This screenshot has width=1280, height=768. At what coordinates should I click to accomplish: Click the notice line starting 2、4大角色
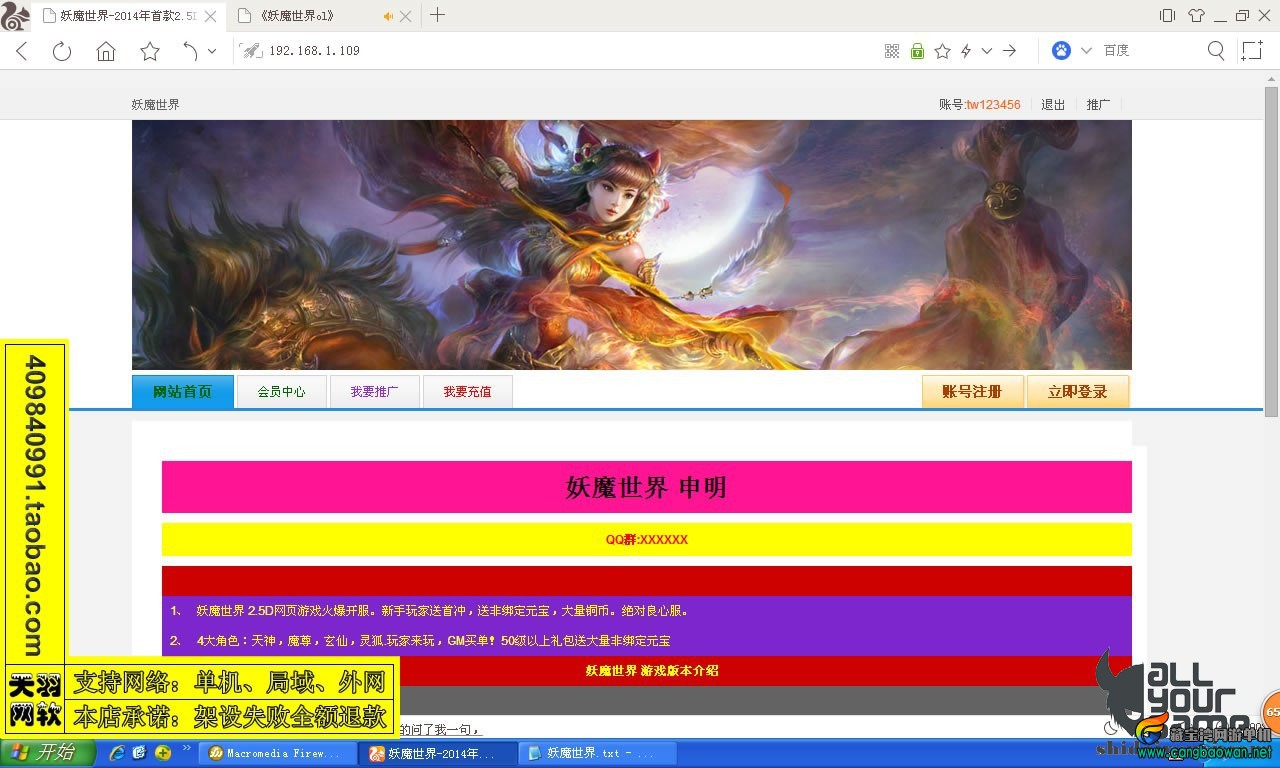click(x=420, y=641)
